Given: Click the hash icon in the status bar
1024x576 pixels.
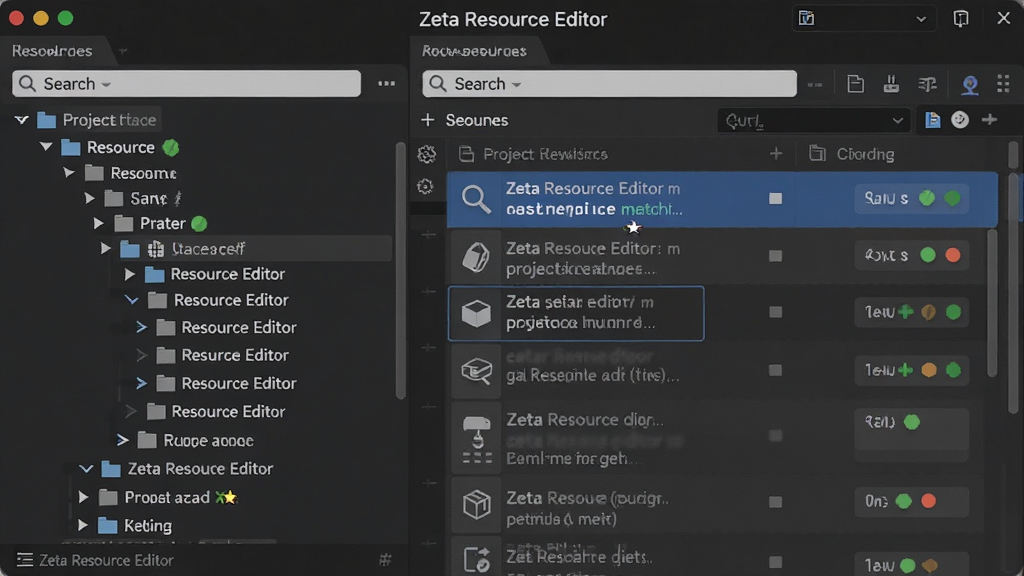Looking at the screenshot, I should [385, 560].
